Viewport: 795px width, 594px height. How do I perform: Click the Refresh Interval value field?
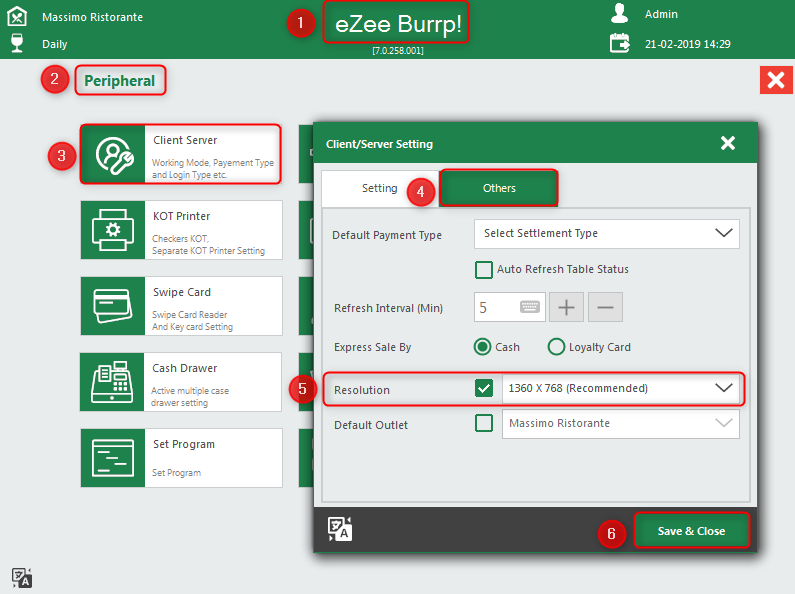coord(510,307)
